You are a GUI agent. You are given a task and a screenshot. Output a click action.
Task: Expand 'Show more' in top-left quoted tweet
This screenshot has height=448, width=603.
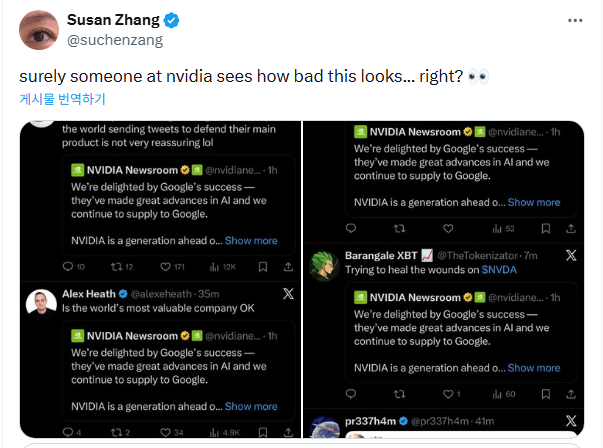pos(251,240)
